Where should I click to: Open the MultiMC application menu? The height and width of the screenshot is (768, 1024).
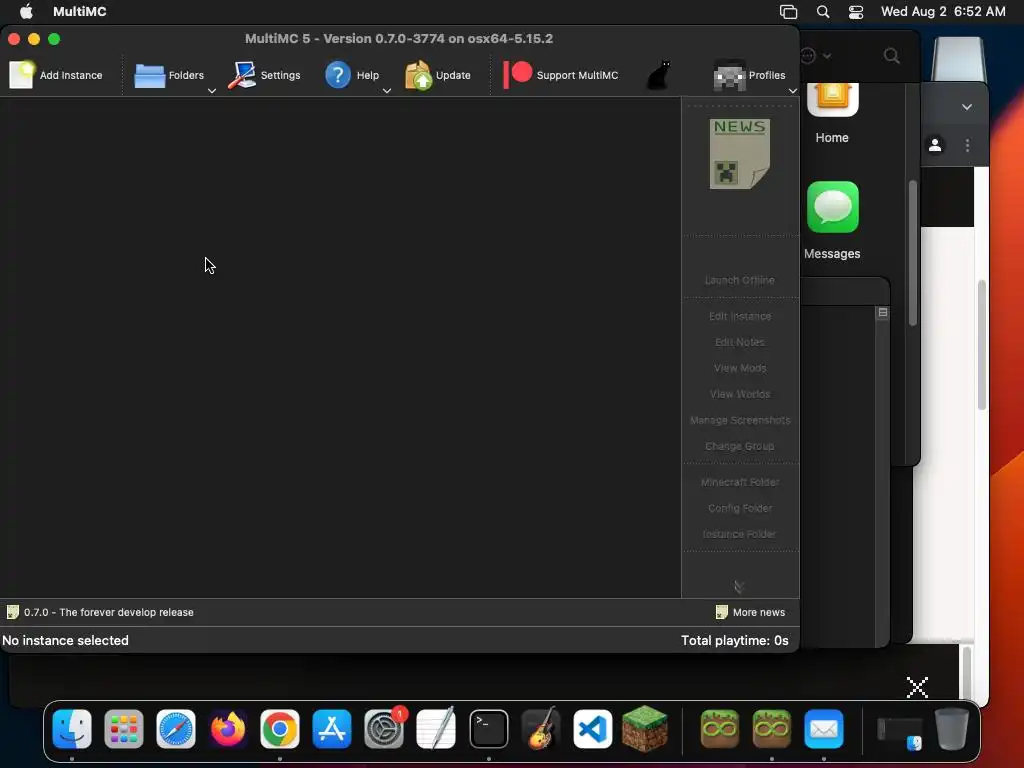(x=80, y=11)
